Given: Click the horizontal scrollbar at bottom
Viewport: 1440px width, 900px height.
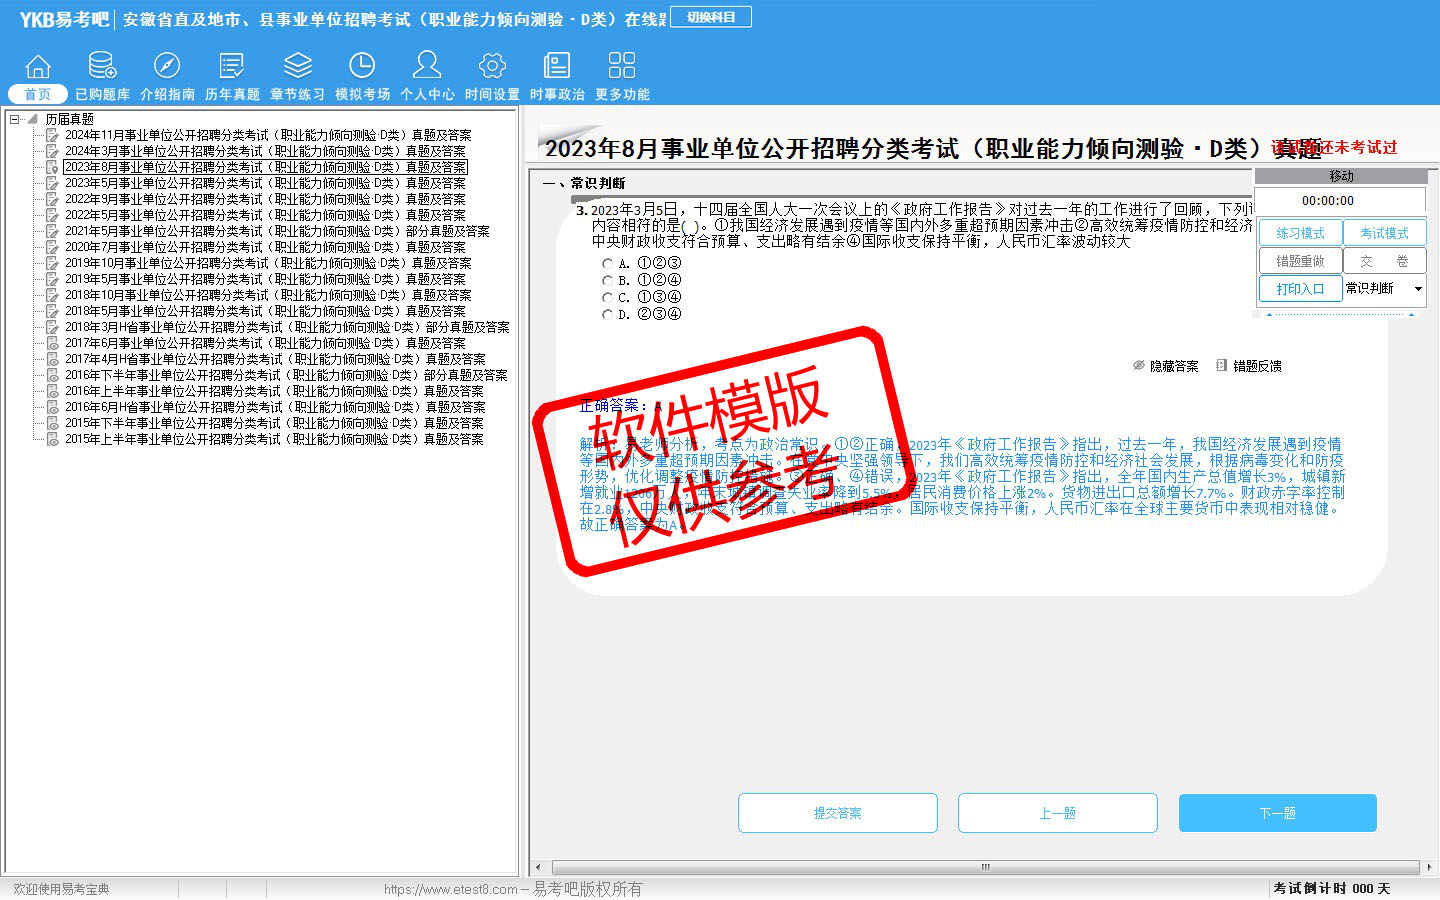Looking at the screenshot, I should point(985,867).
